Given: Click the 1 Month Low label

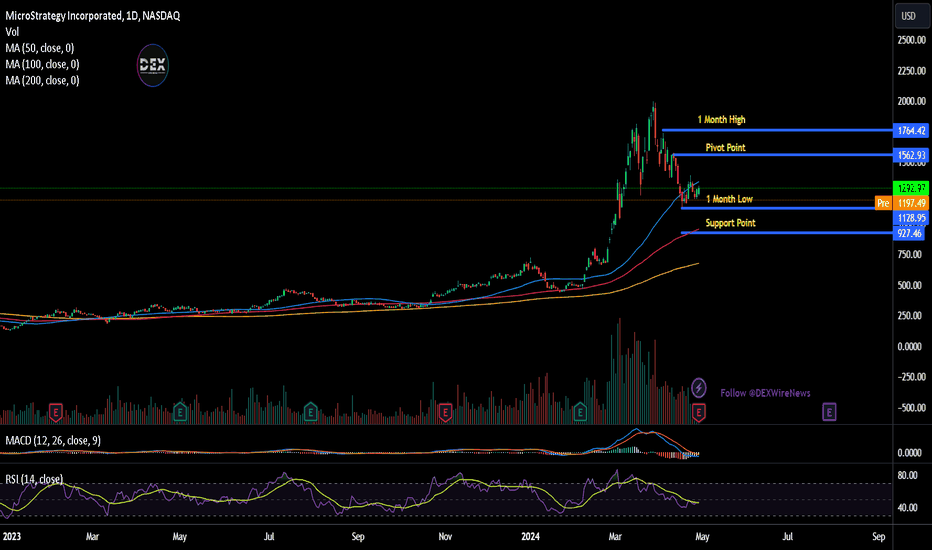Looking at the screenshot, I should (729, 199).
